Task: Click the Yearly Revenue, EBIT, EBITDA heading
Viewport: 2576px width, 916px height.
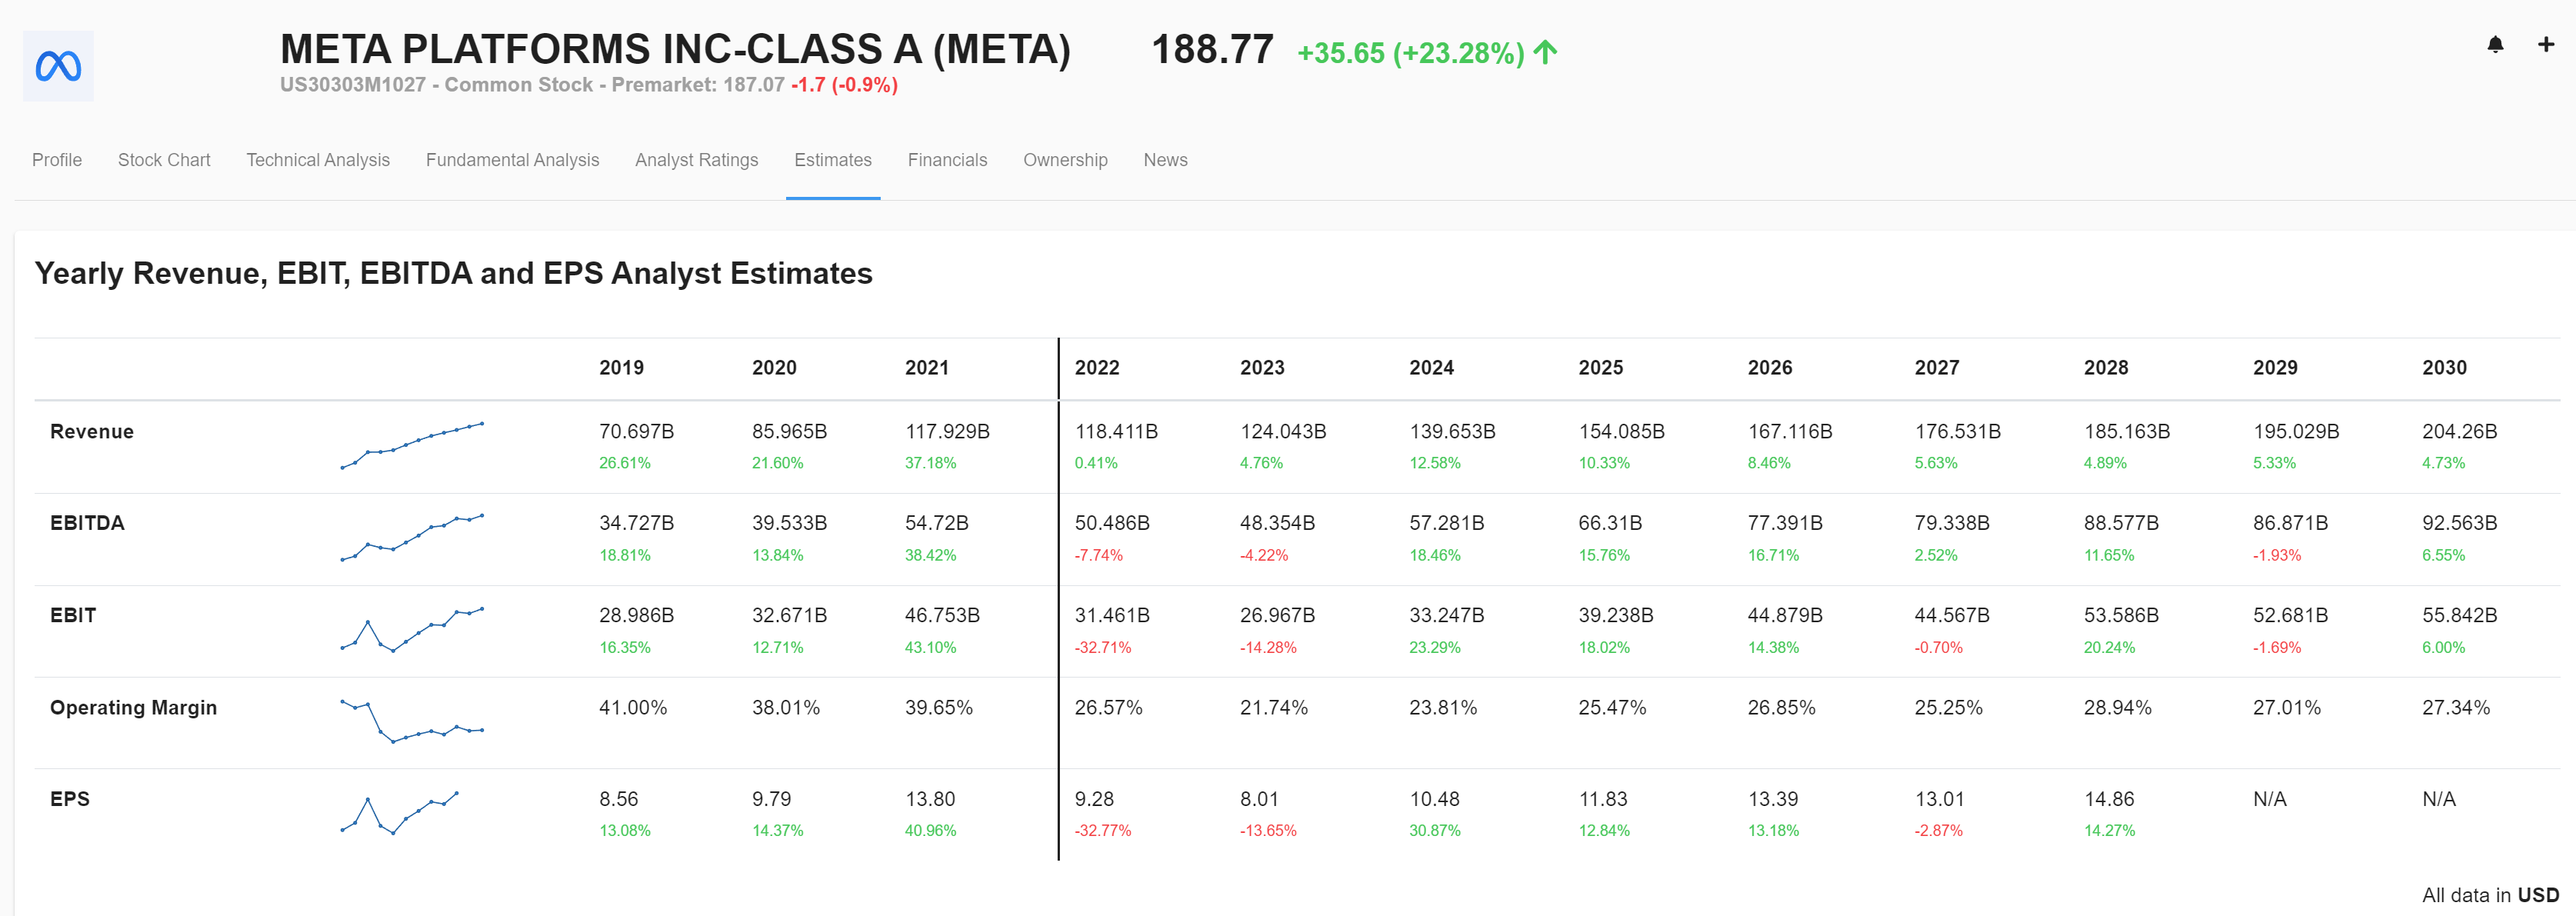Action: point(453,273)
